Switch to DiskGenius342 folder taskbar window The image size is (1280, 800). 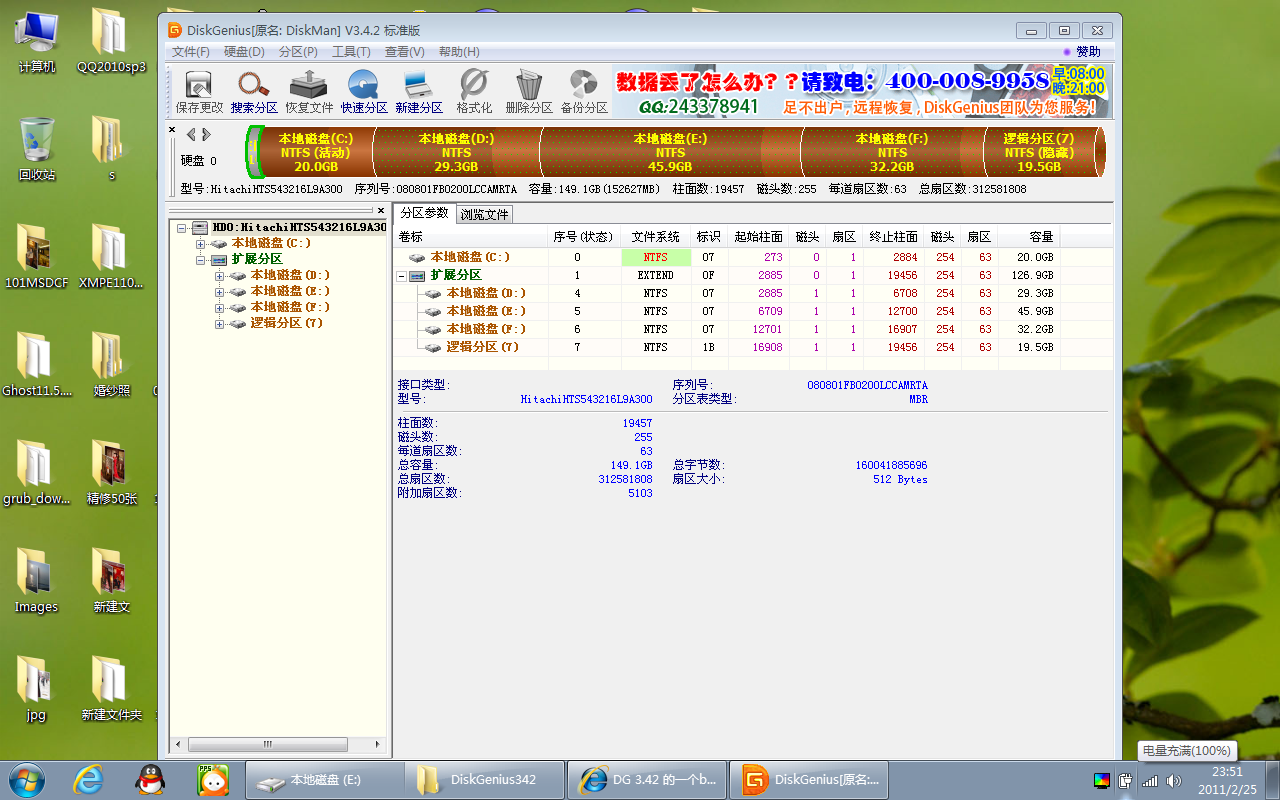coord(485,780)
